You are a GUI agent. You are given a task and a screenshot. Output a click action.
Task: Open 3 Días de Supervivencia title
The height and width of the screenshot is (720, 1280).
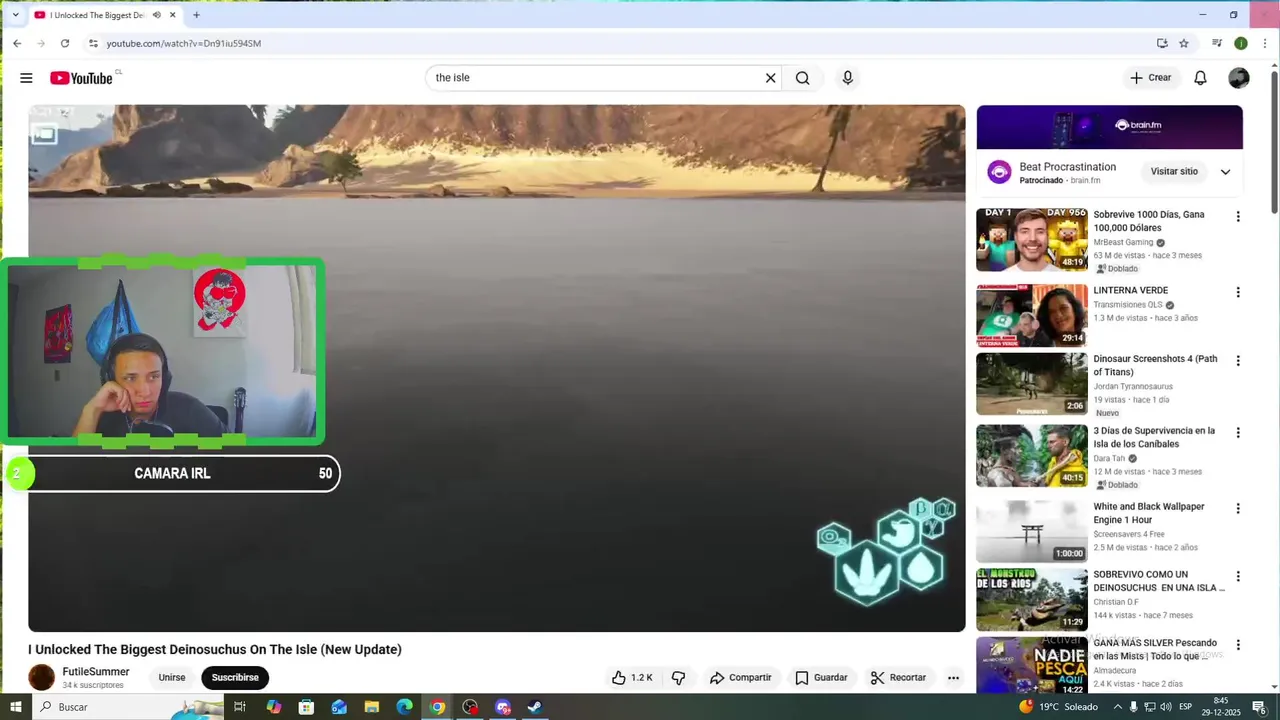pos(1154,437)
